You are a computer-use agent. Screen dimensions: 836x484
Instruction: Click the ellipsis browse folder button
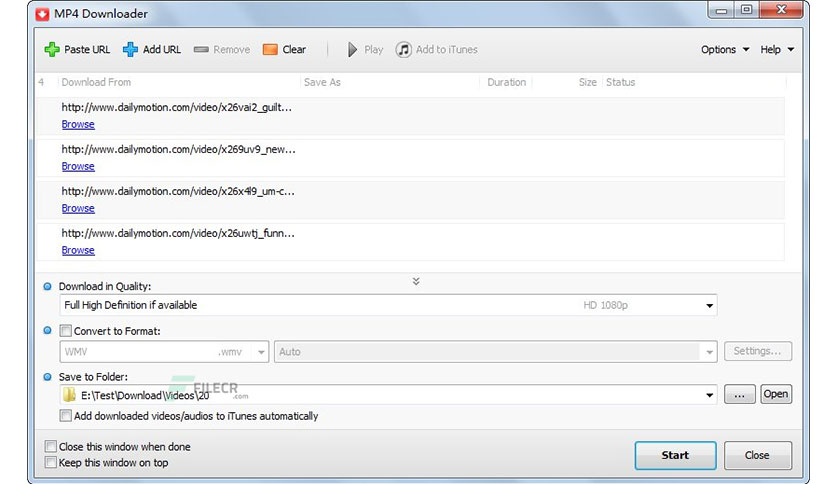click(x=739, y=394)
